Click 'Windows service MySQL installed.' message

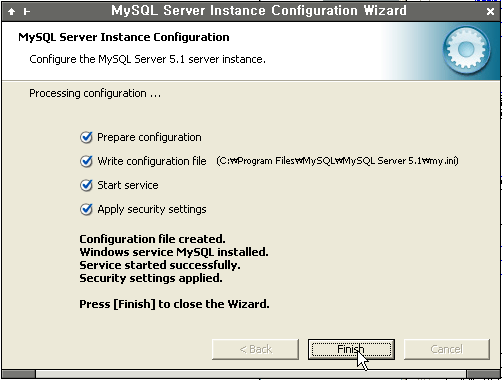[x=174, y=252]
